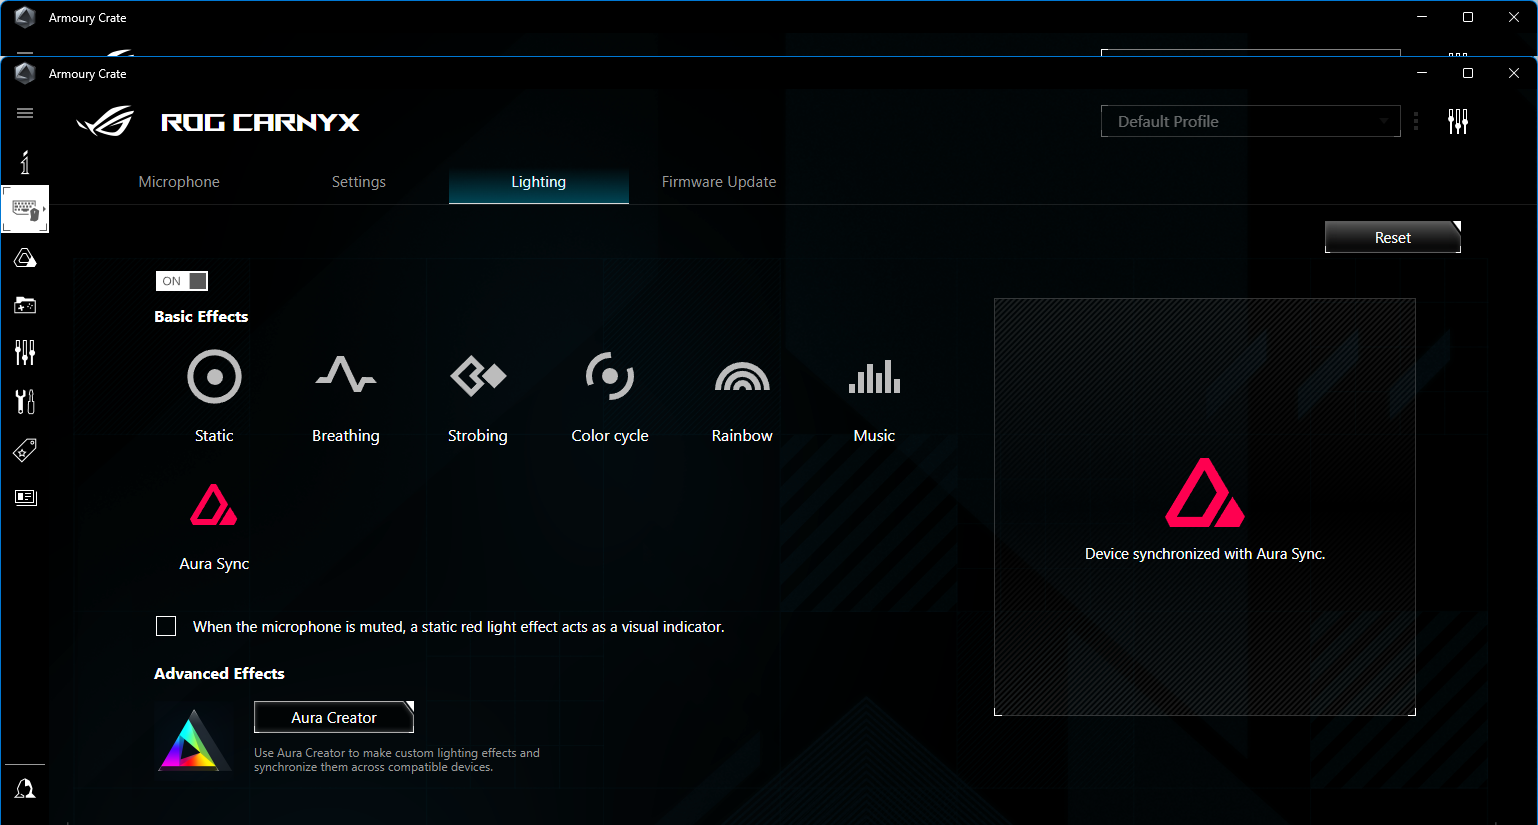Open the Device keyboard icon in sidebar

[25, 209]
